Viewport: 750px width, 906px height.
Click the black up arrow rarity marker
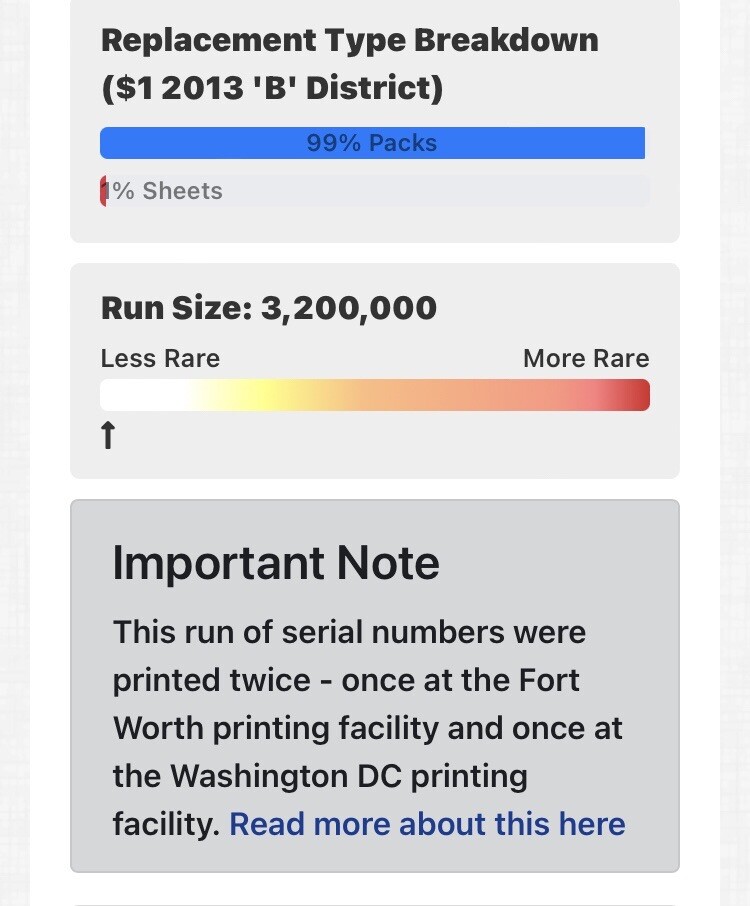tap(108, 436)
